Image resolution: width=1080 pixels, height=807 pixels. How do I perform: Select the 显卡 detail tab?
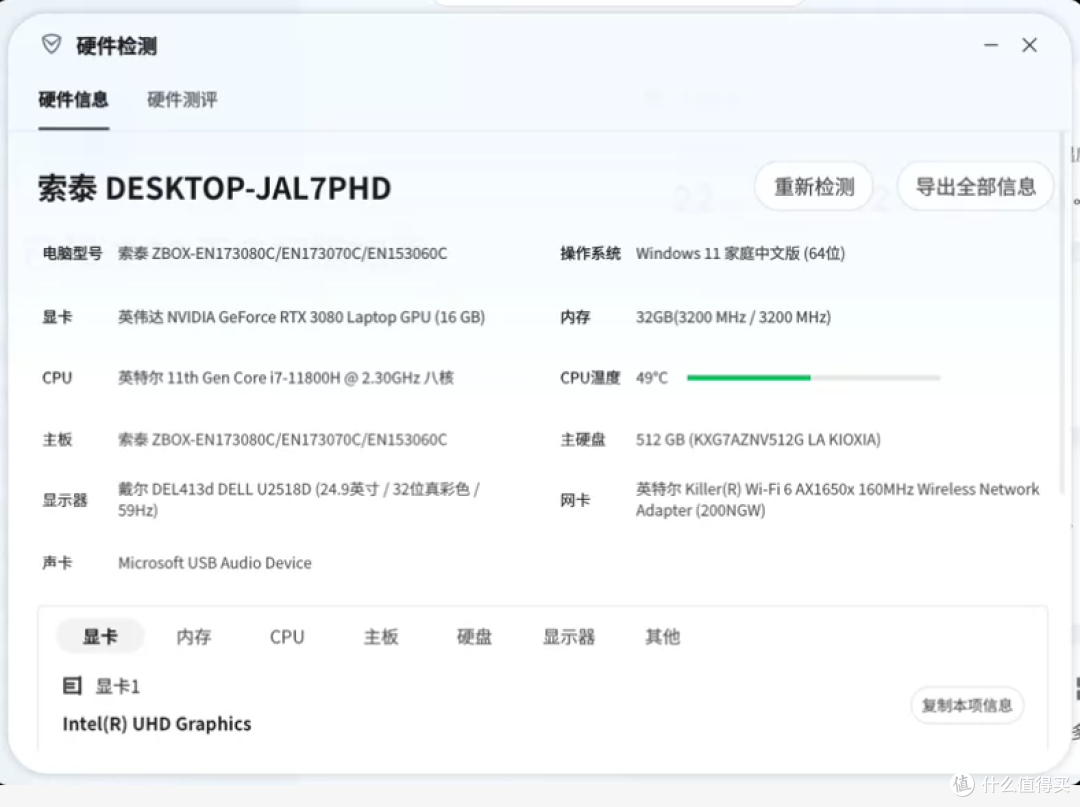[x=100, y=636]
